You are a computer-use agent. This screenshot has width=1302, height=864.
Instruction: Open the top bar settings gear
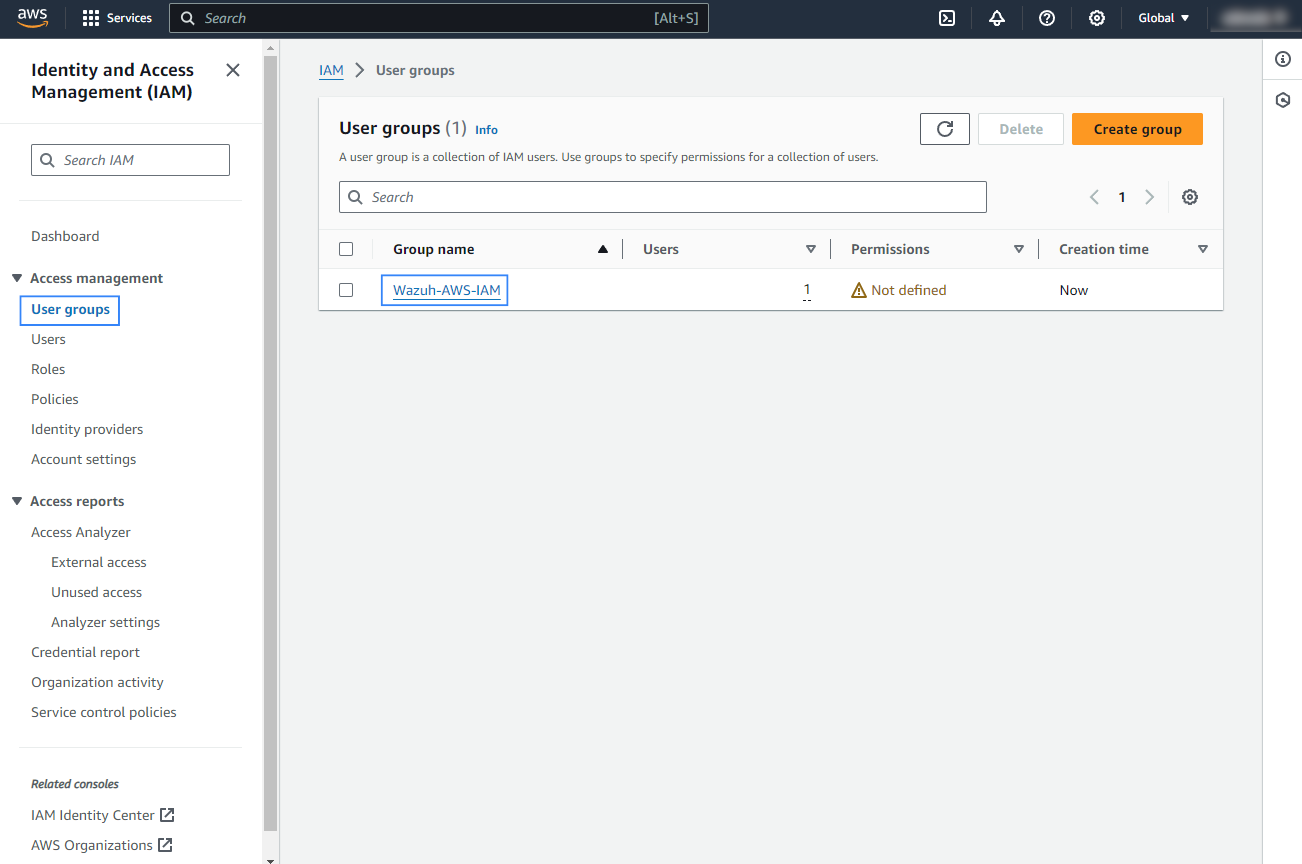(x=1096, y=18)
